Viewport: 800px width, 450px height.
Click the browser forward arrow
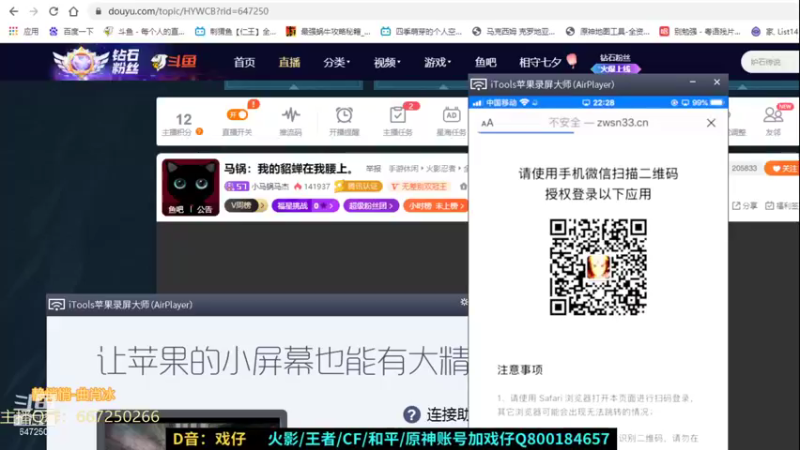pos(34,11)
